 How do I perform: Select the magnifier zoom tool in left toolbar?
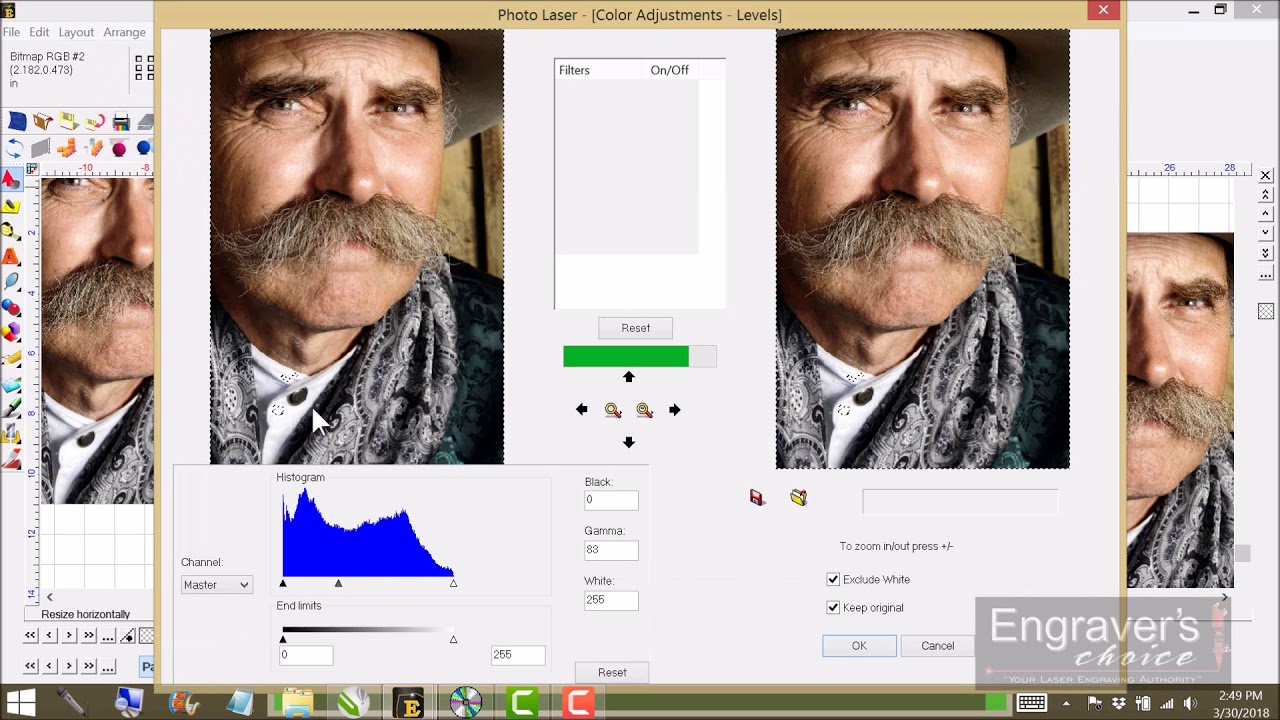[10, 231]
